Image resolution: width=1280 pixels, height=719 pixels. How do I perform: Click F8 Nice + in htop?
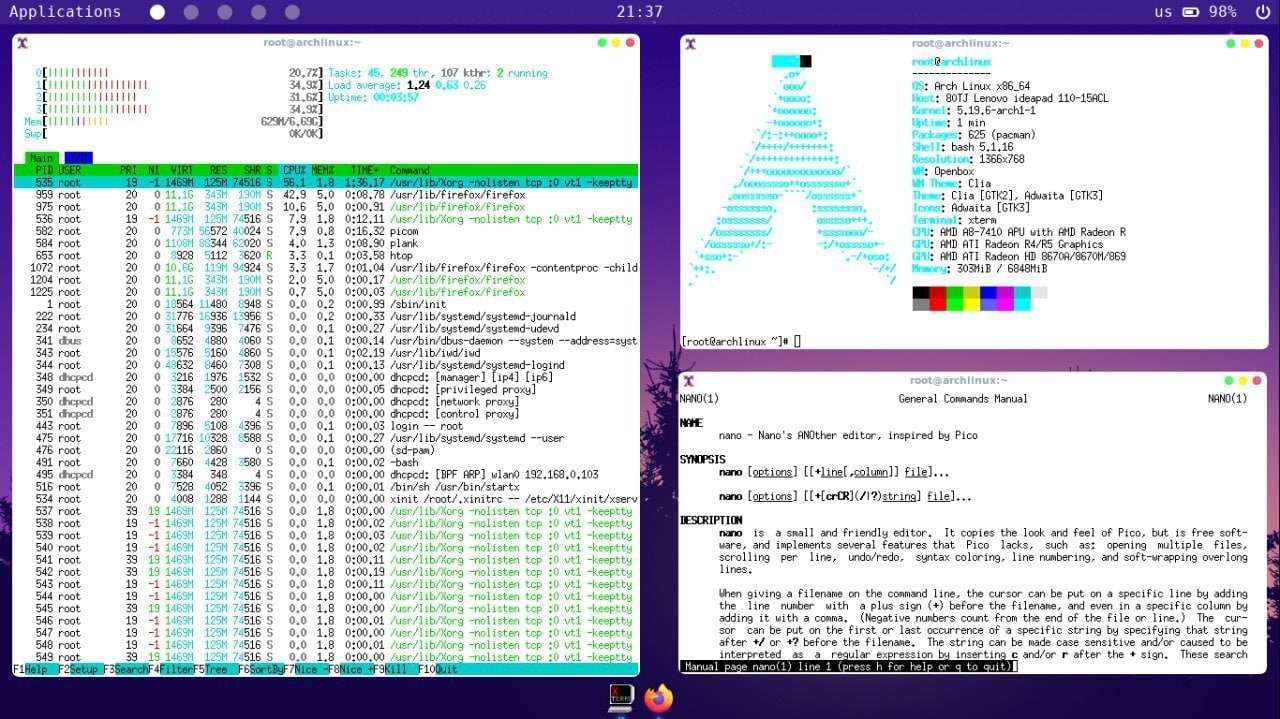[352, 669]
